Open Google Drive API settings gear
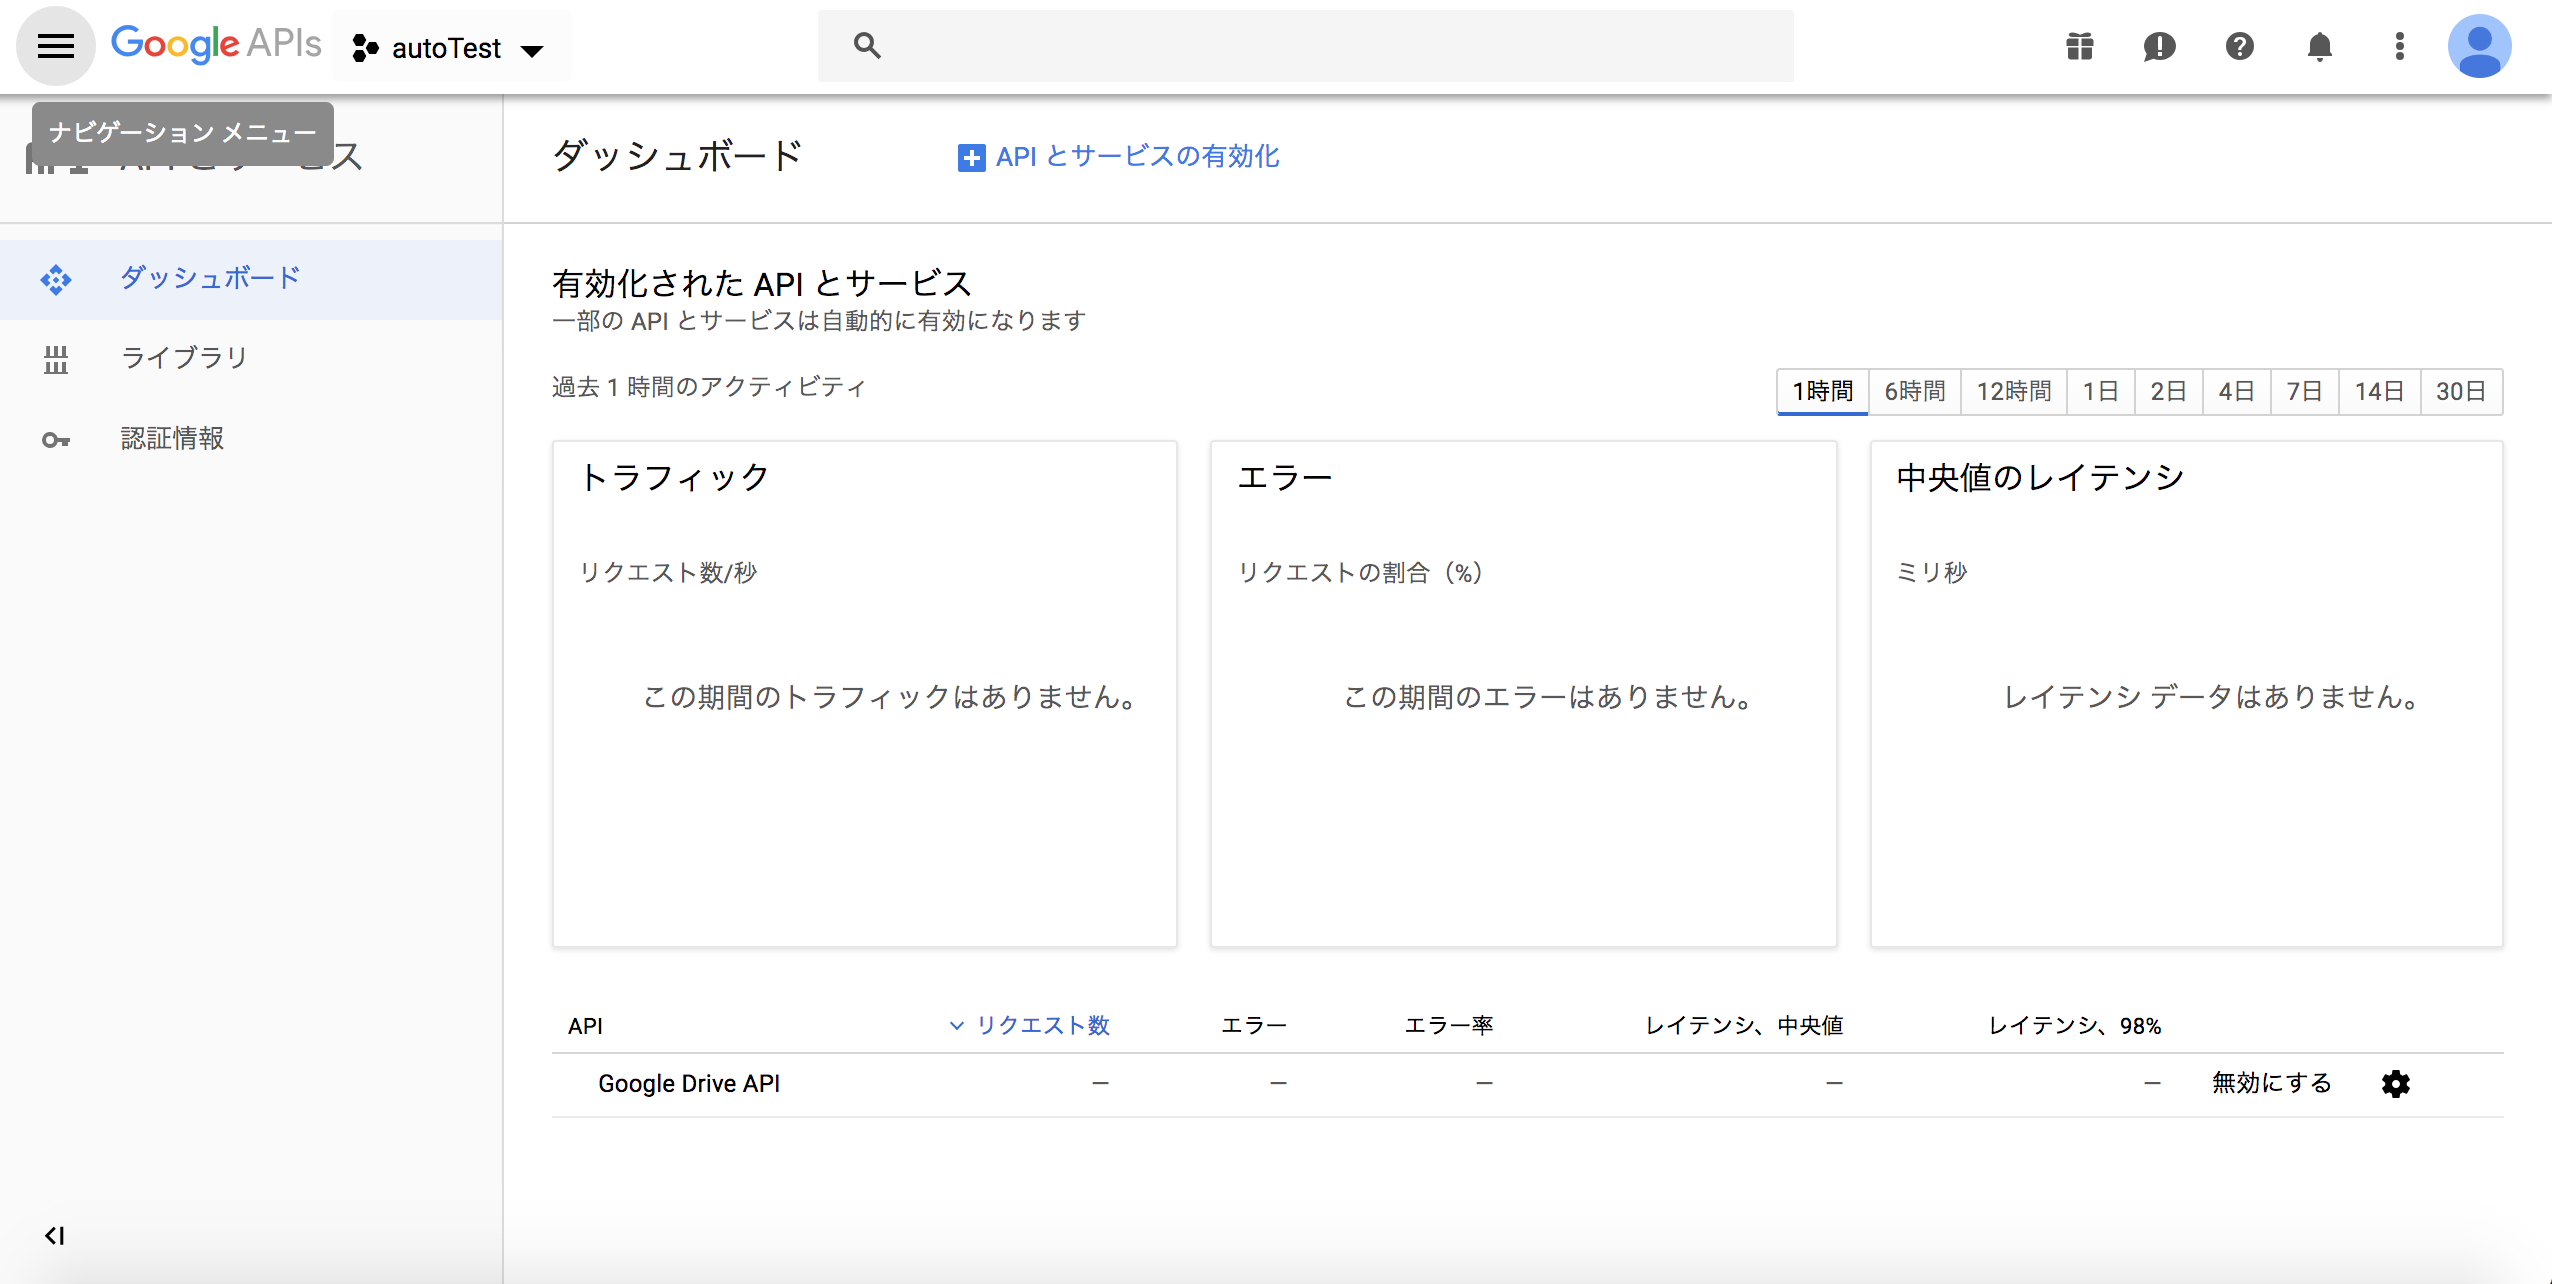This screenshot has width=2552, height=1284. (x=2395, y=1084)
